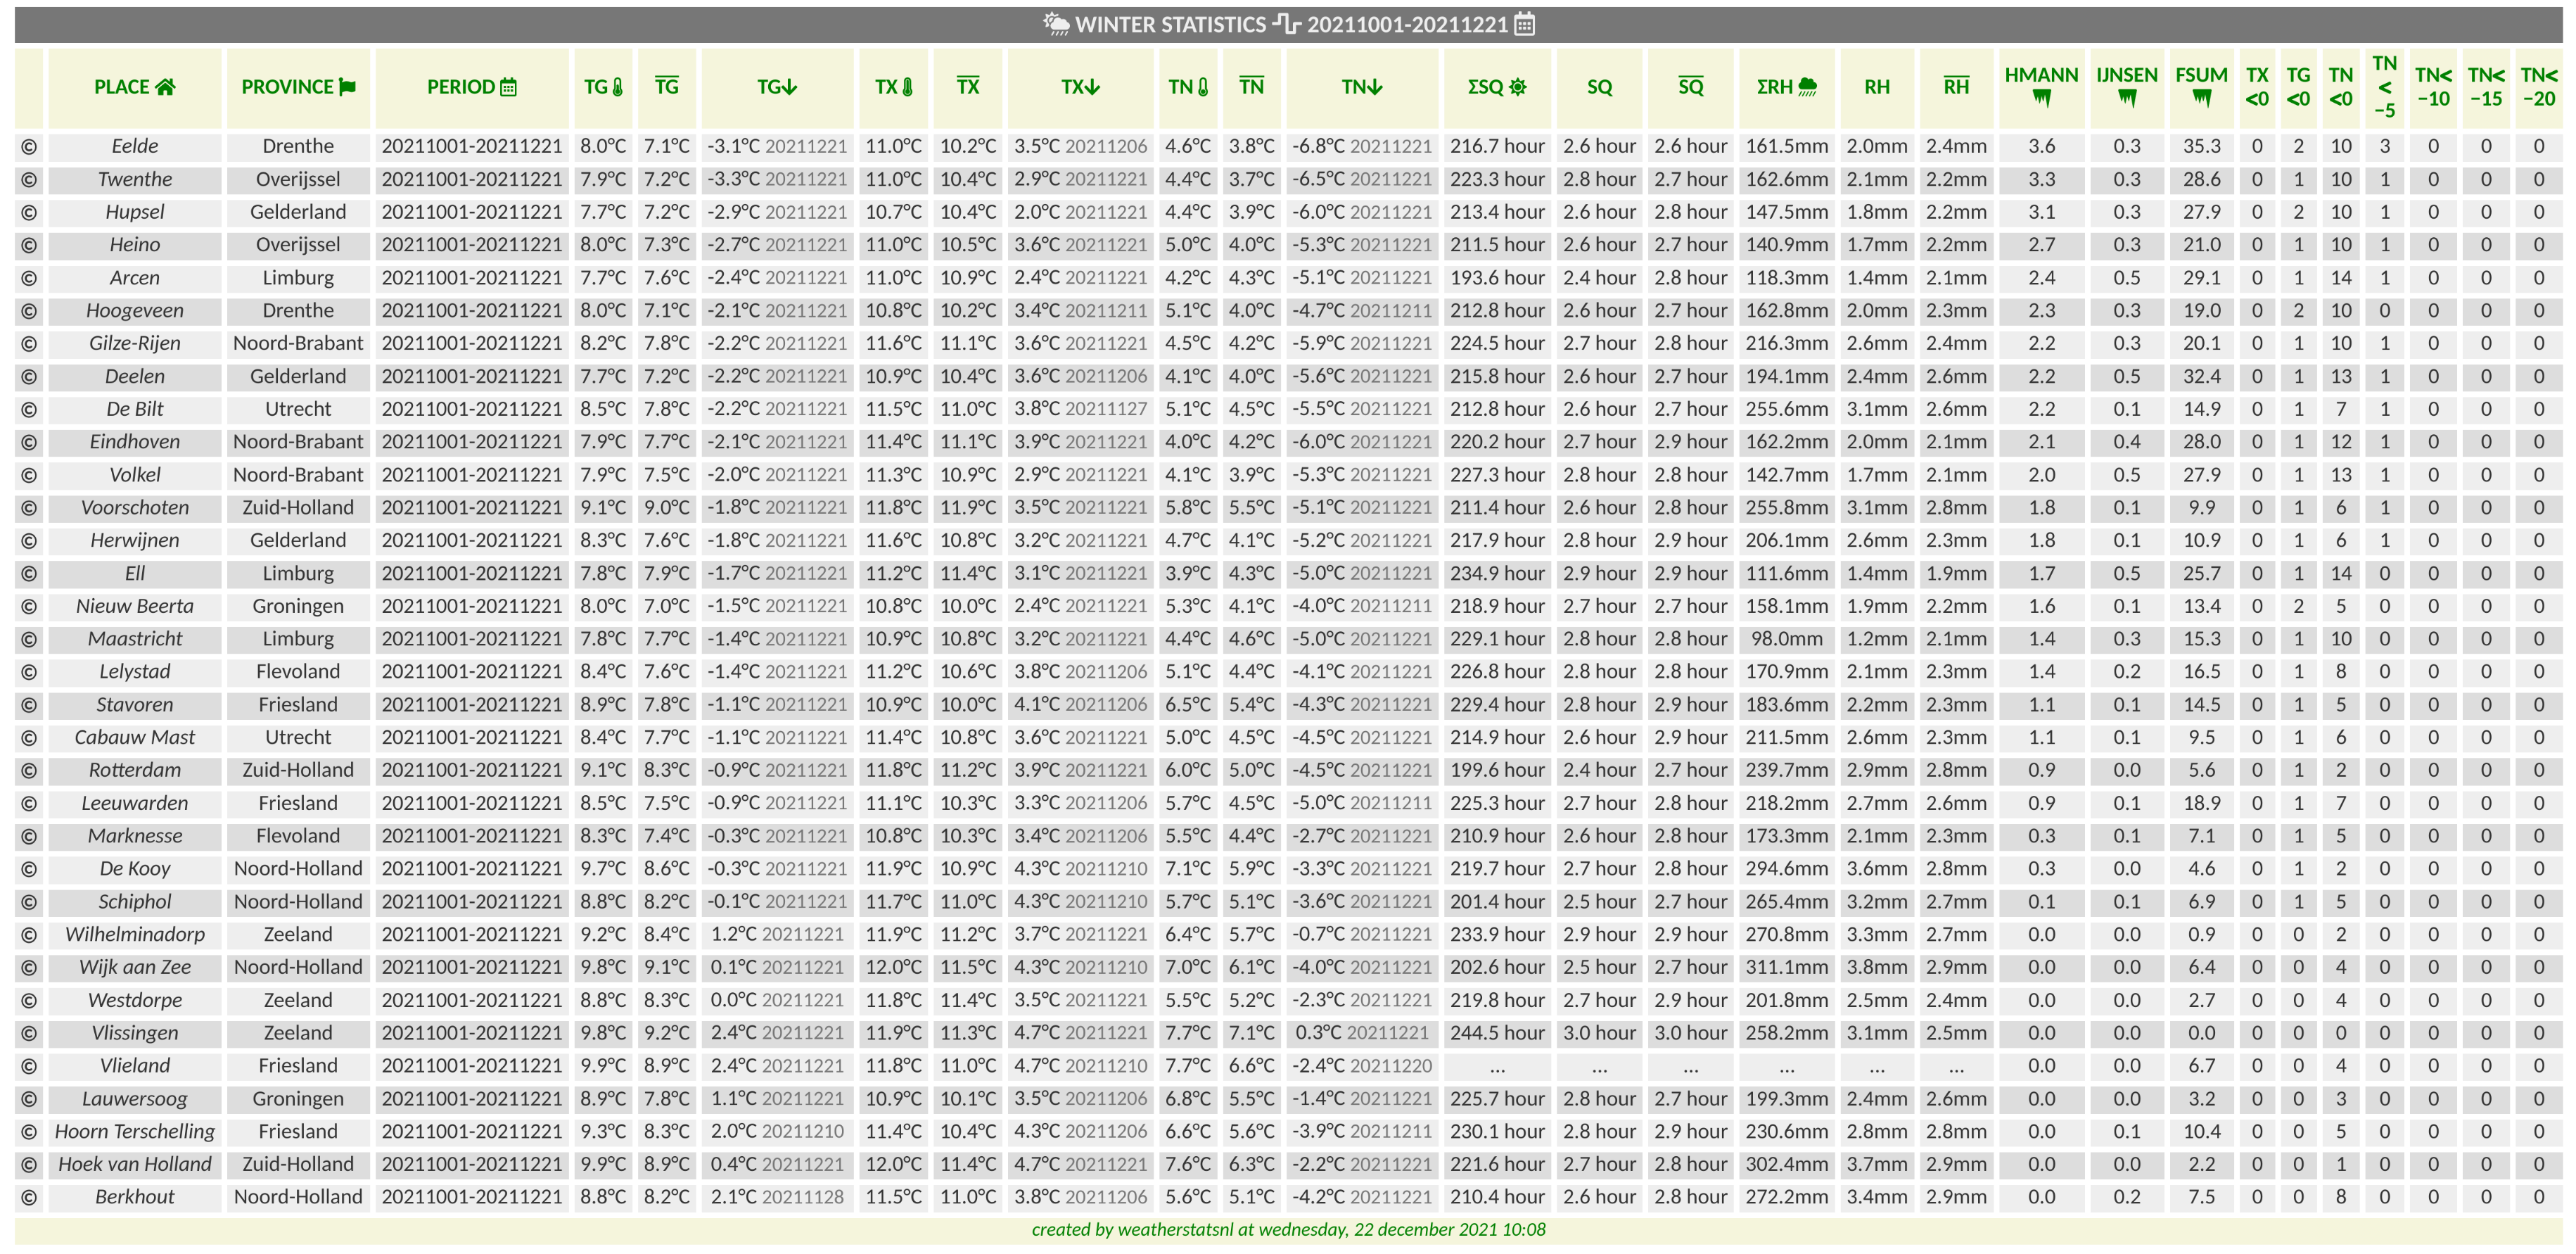This screenshot has height=1254, width=2576.
Task: Click the weather cloud icon before WINTER STATISTICS
Action: coord(1056,24)
